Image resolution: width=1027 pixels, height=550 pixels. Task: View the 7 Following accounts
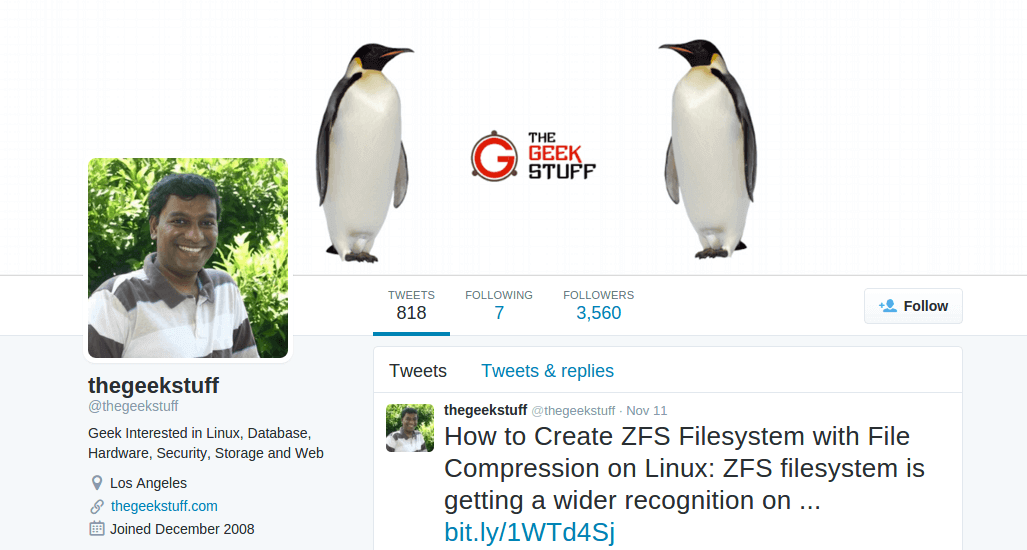pos(499,306)
